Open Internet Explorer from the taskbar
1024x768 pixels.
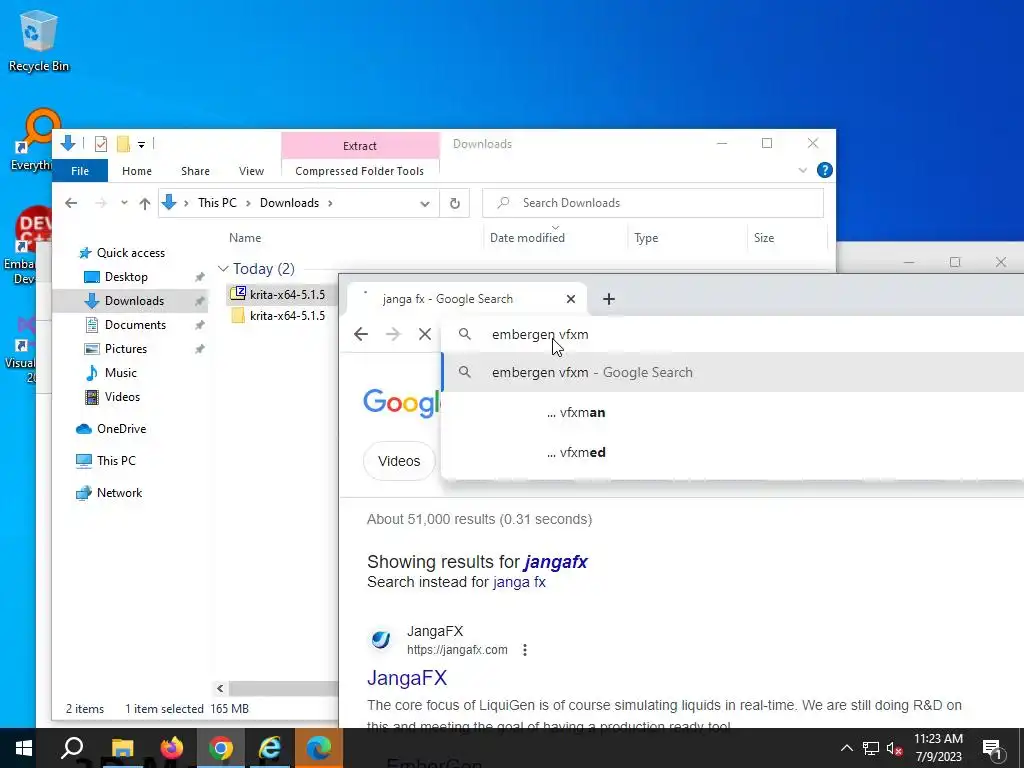point(270,748)
